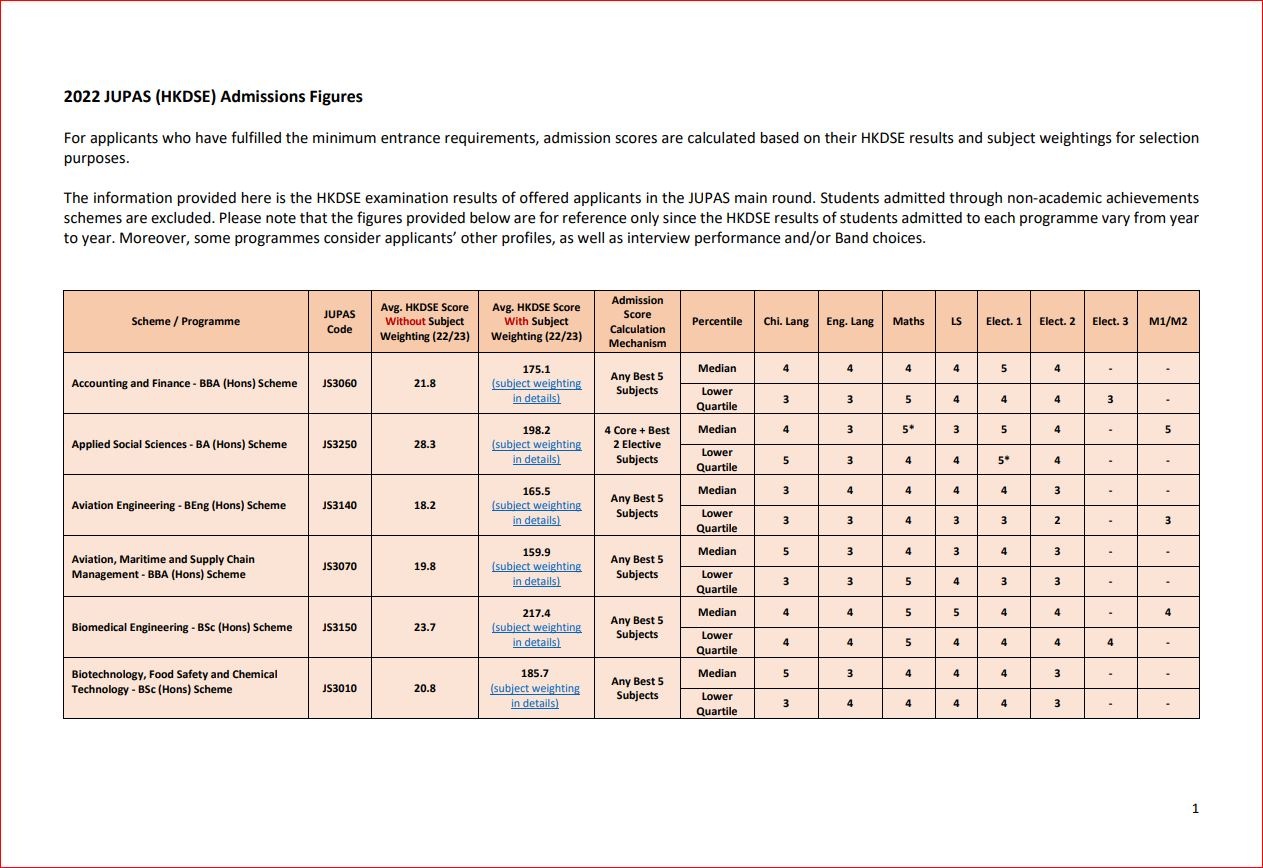
Task: Click 'Median' label in Accounting and Finance row
Action: point(717,368)
